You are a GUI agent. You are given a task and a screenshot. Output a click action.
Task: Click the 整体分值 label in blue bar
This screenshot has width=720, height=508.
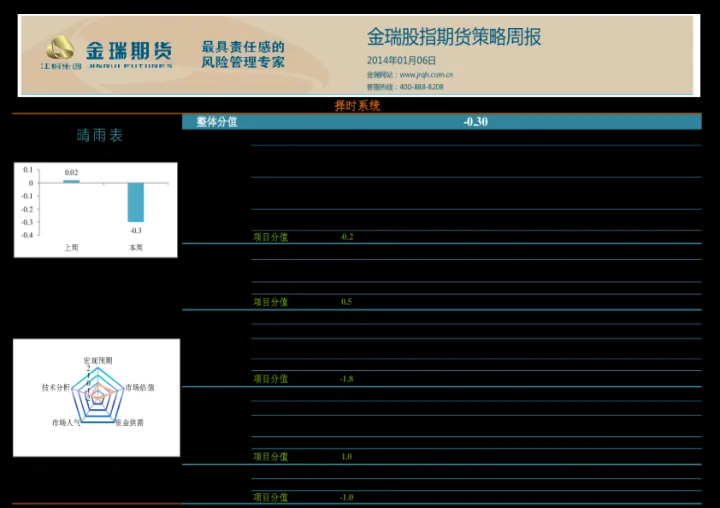pos(217,122)
